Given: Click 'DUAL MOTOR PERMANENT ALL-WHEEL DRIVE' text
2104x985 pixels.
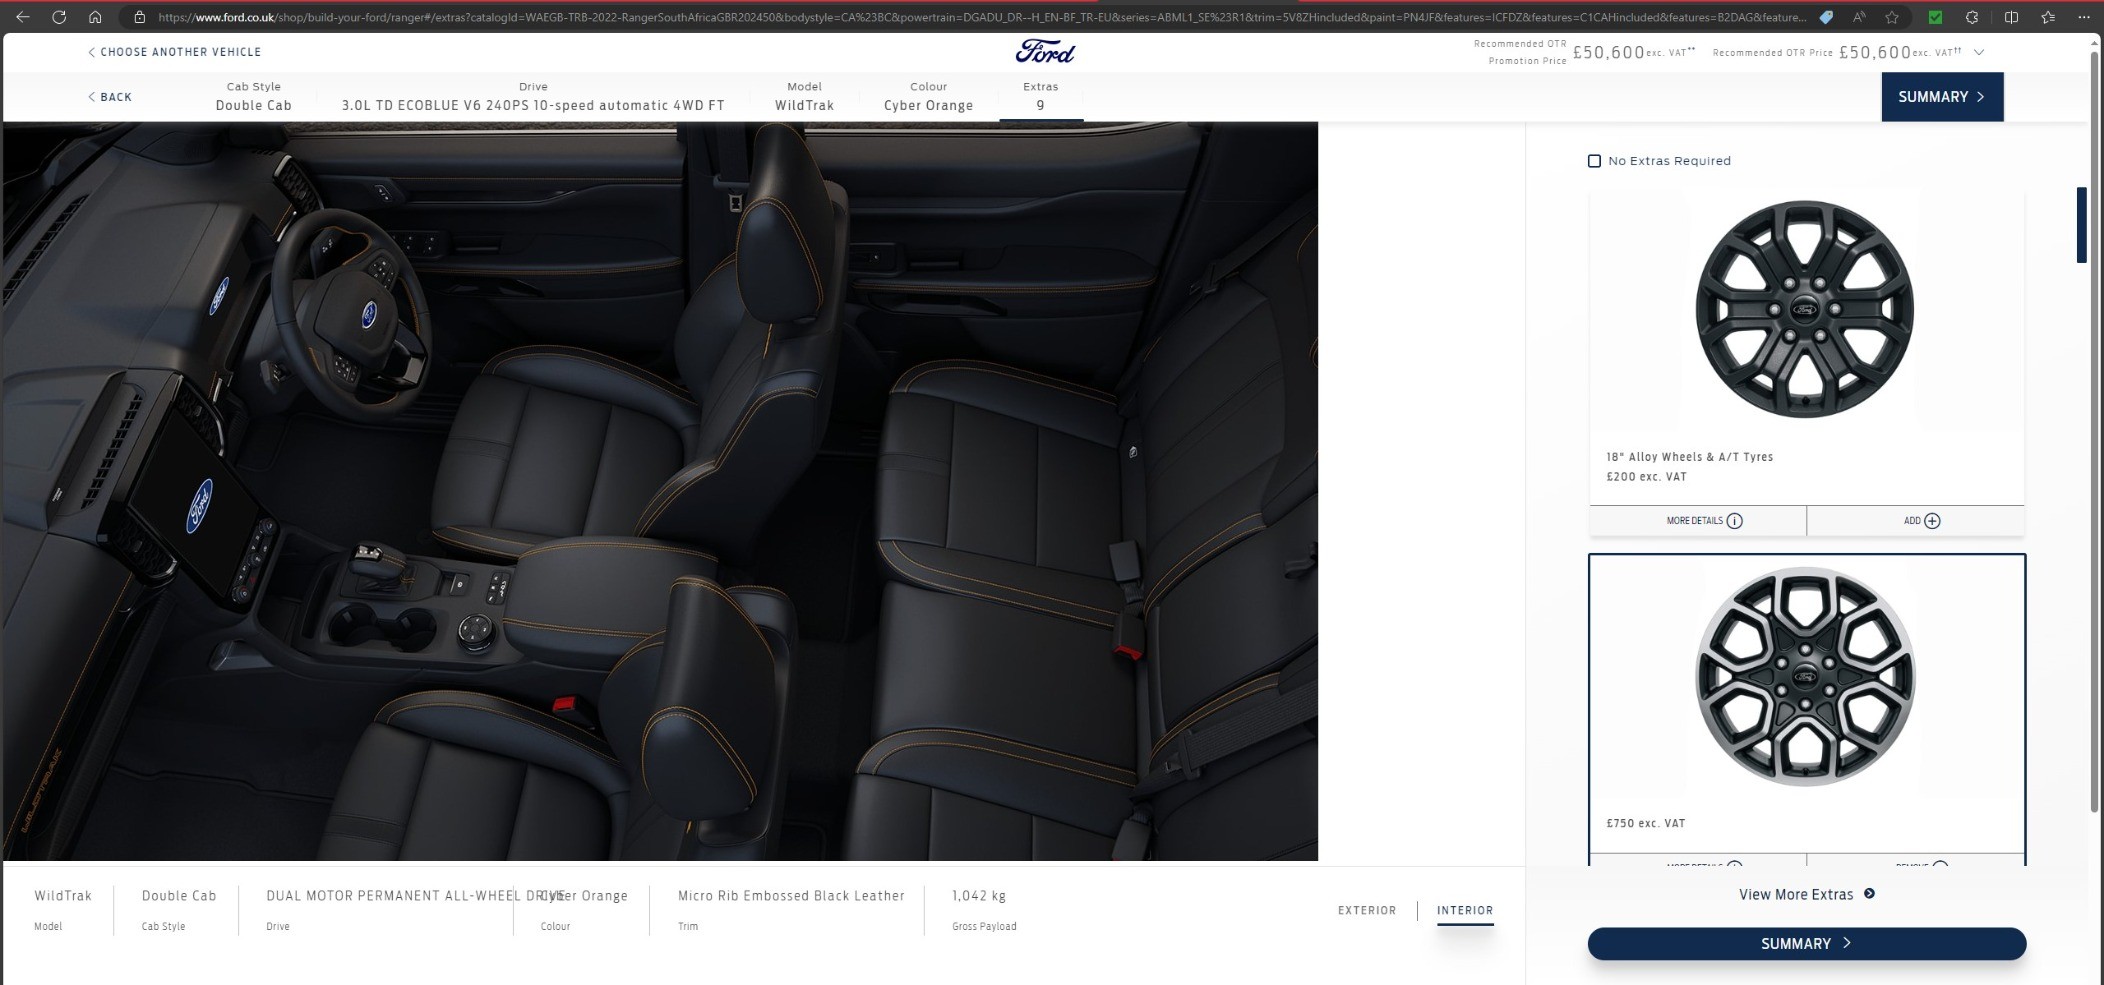Looking at the screenshot, I should point(416,896).
